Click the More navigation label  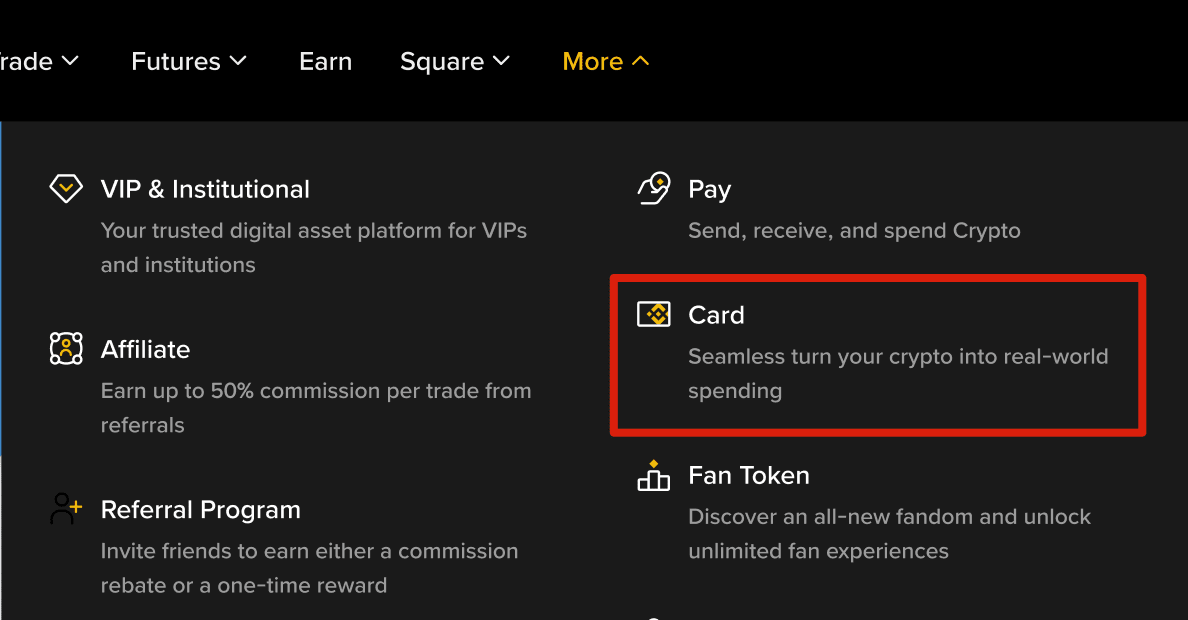pyautogui.click(x=593, y=61)
